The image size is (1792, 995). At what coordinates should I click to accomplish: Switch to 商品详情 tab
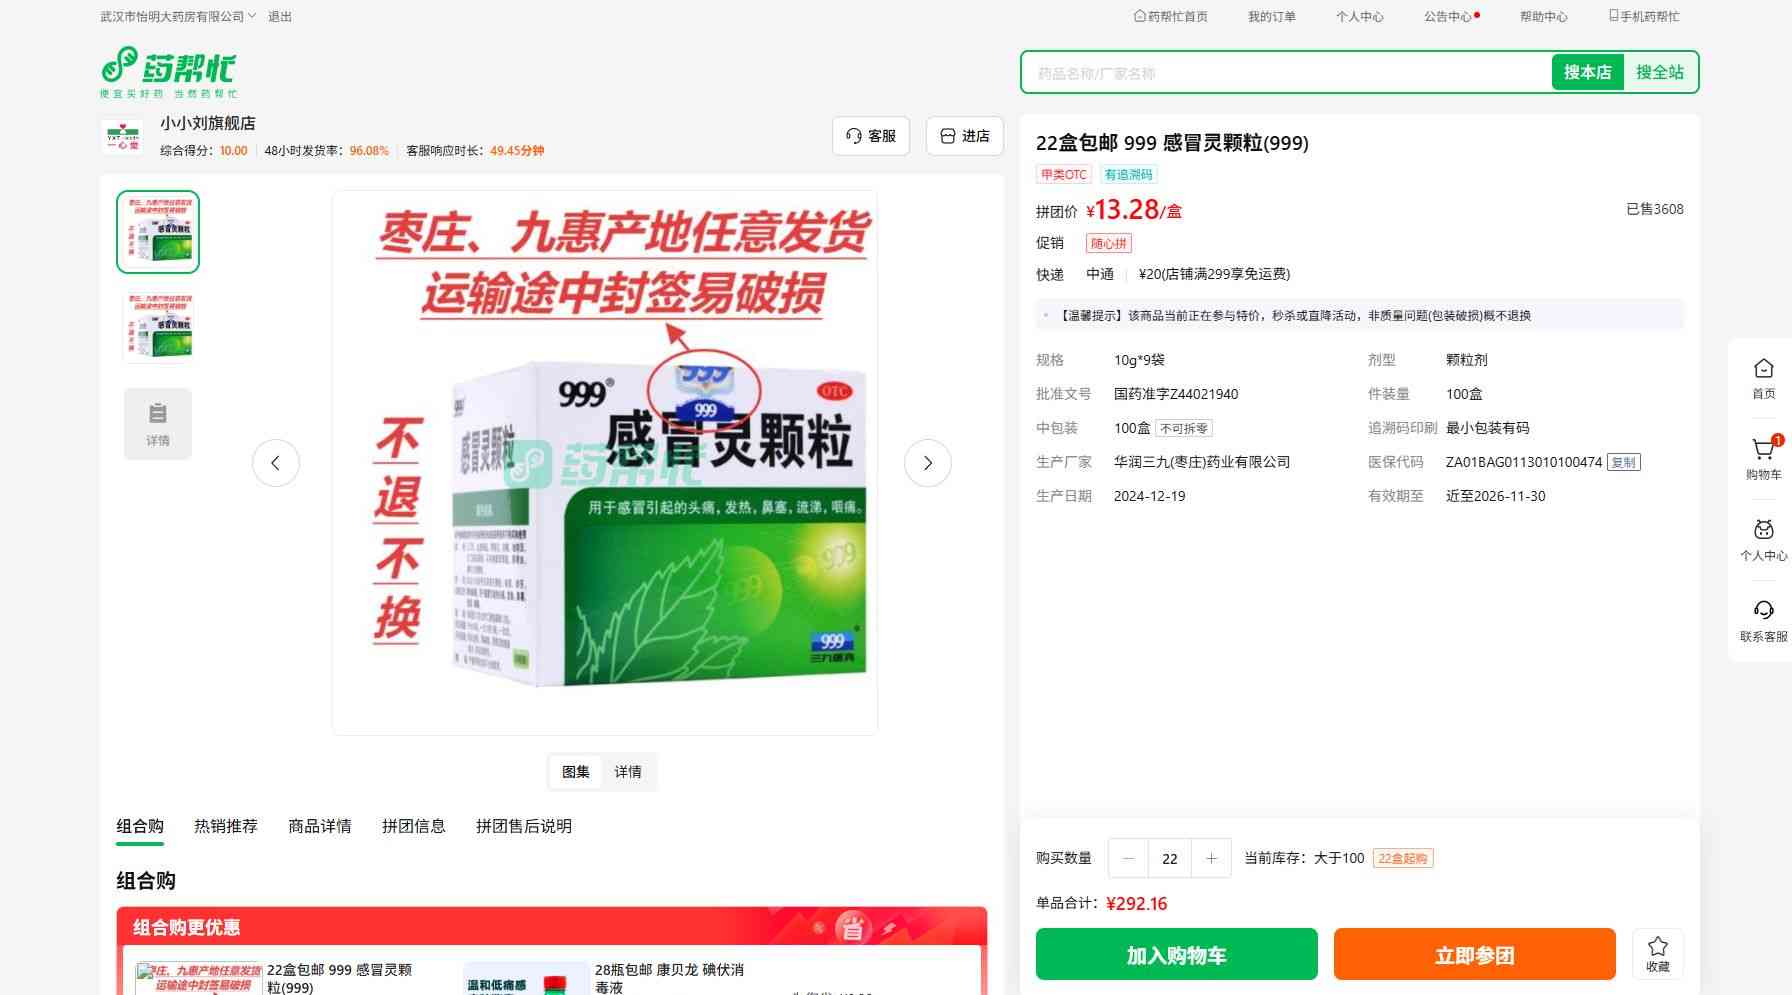pos(320,826)
